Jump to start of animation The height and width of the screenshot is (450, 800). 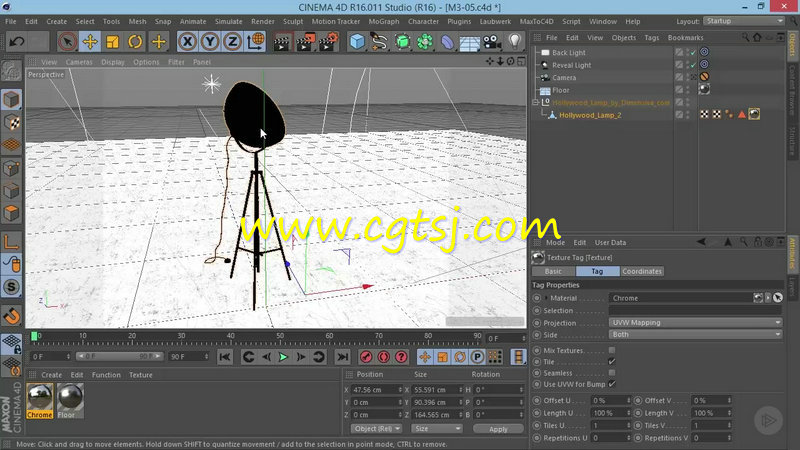(224, 357)
